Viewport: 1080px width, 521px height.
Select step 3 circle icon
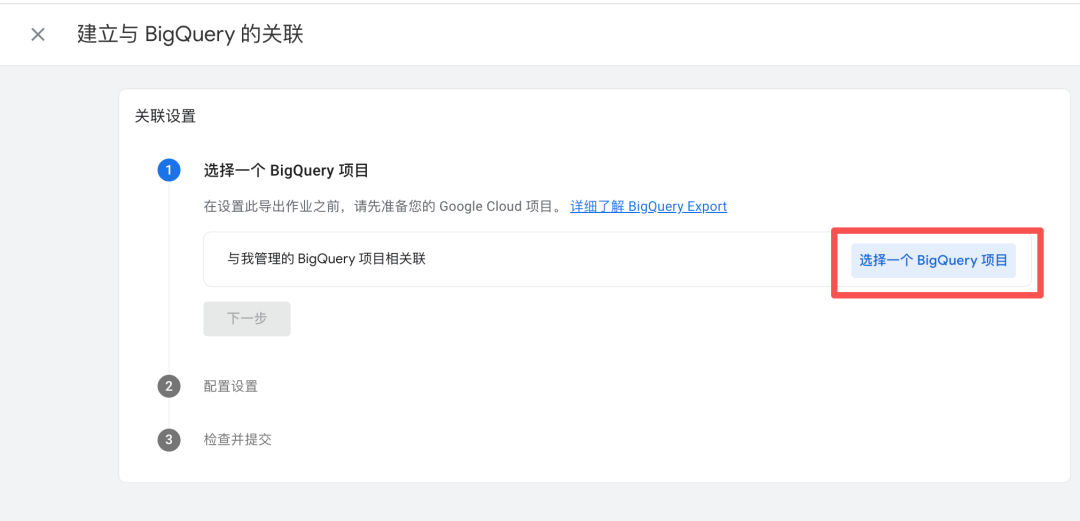pos(169,439)
